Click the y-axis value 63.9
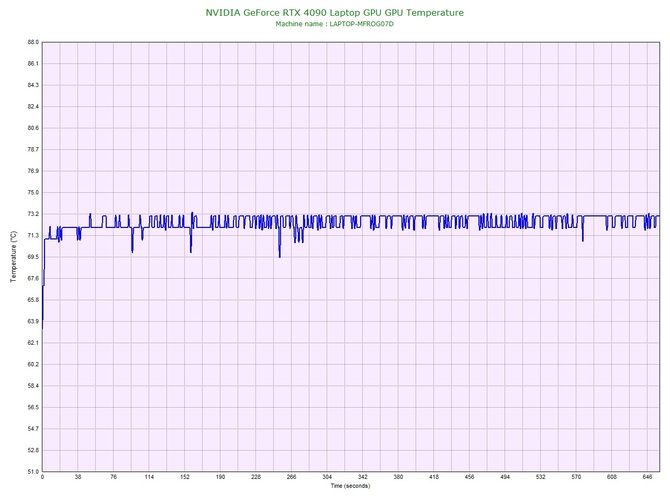This screenshot has width=670, height=503. tap(33, 321)
